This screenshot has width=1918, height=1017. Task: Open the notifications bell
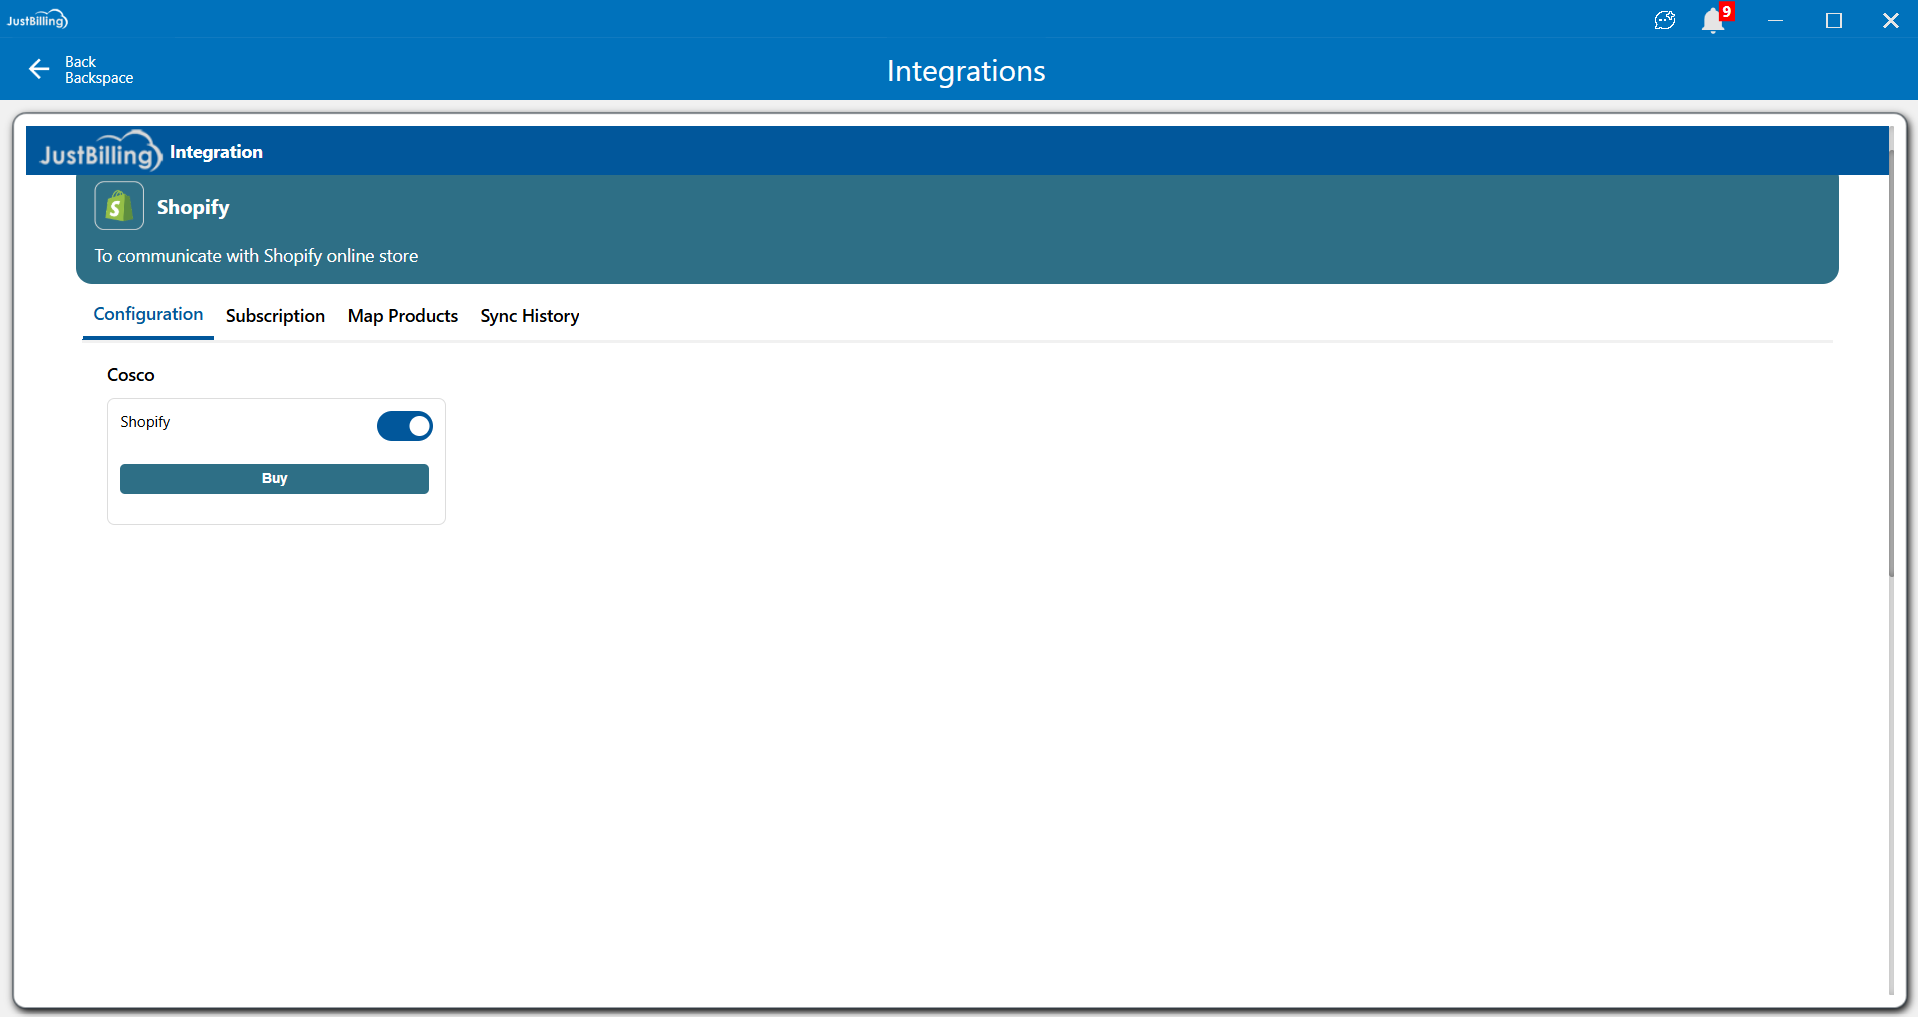(x=1713, y=21)
